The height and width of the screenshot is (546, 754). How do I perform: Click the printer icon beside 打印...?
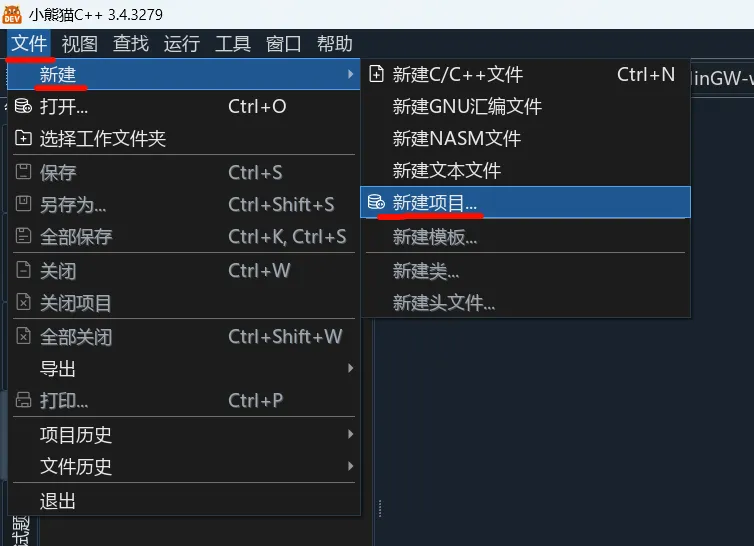click(x=23, y=401)
